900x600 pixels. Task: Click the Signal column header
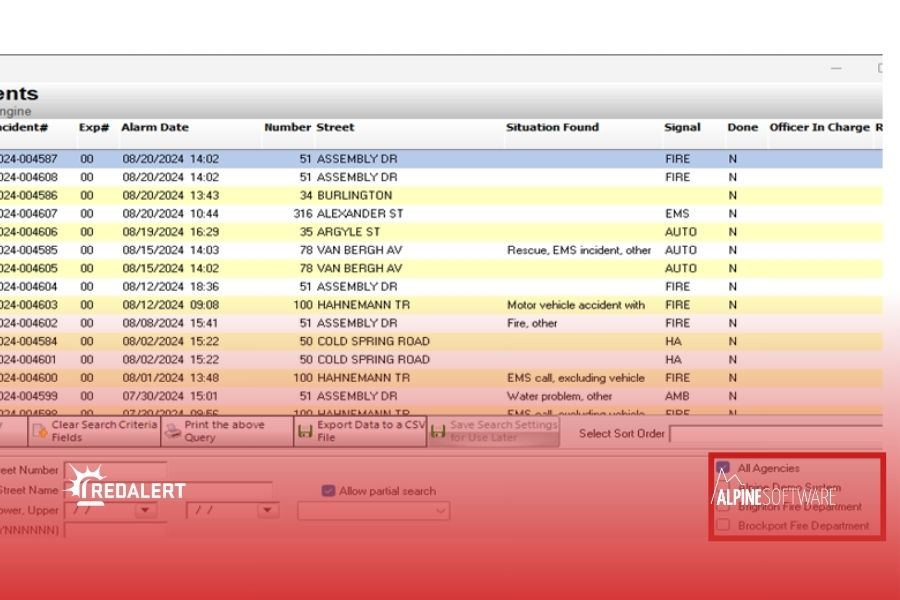[681, 128]
